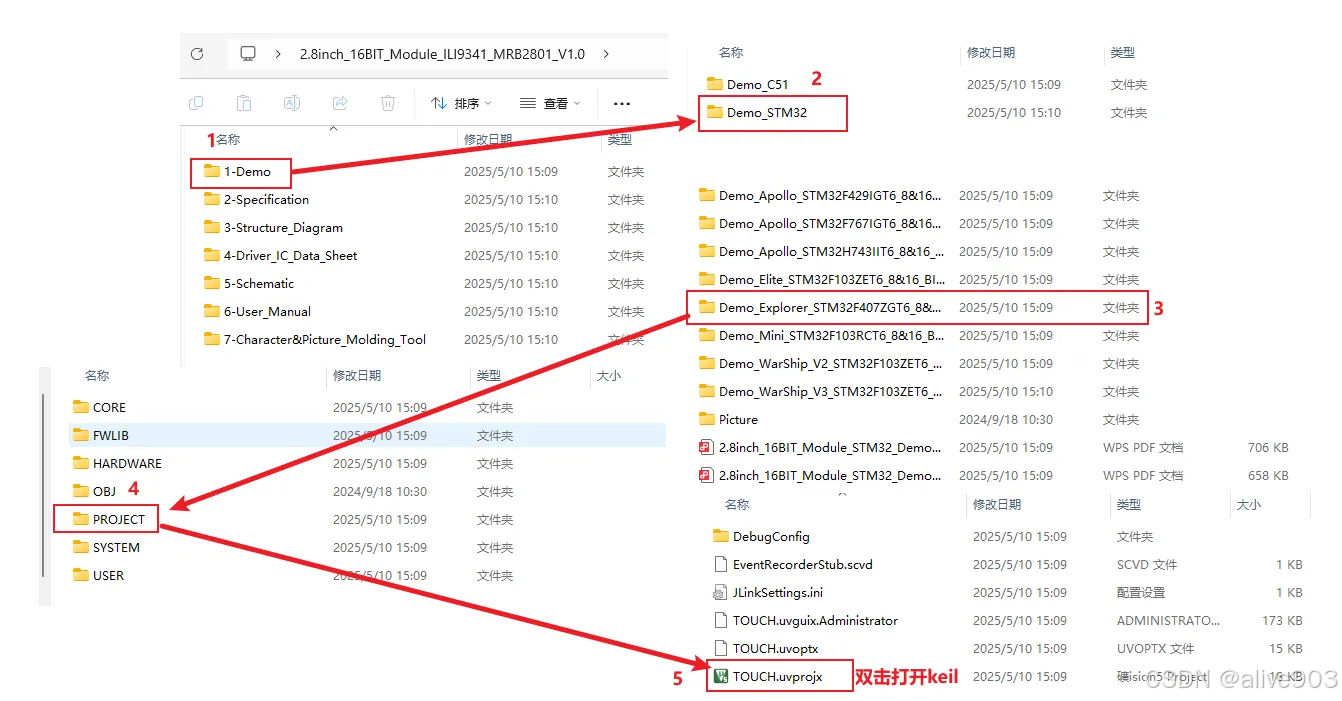Viewport: 1342px width, 701px height.
Task: Select the Picture folder
Action: [x=728, y=420]
